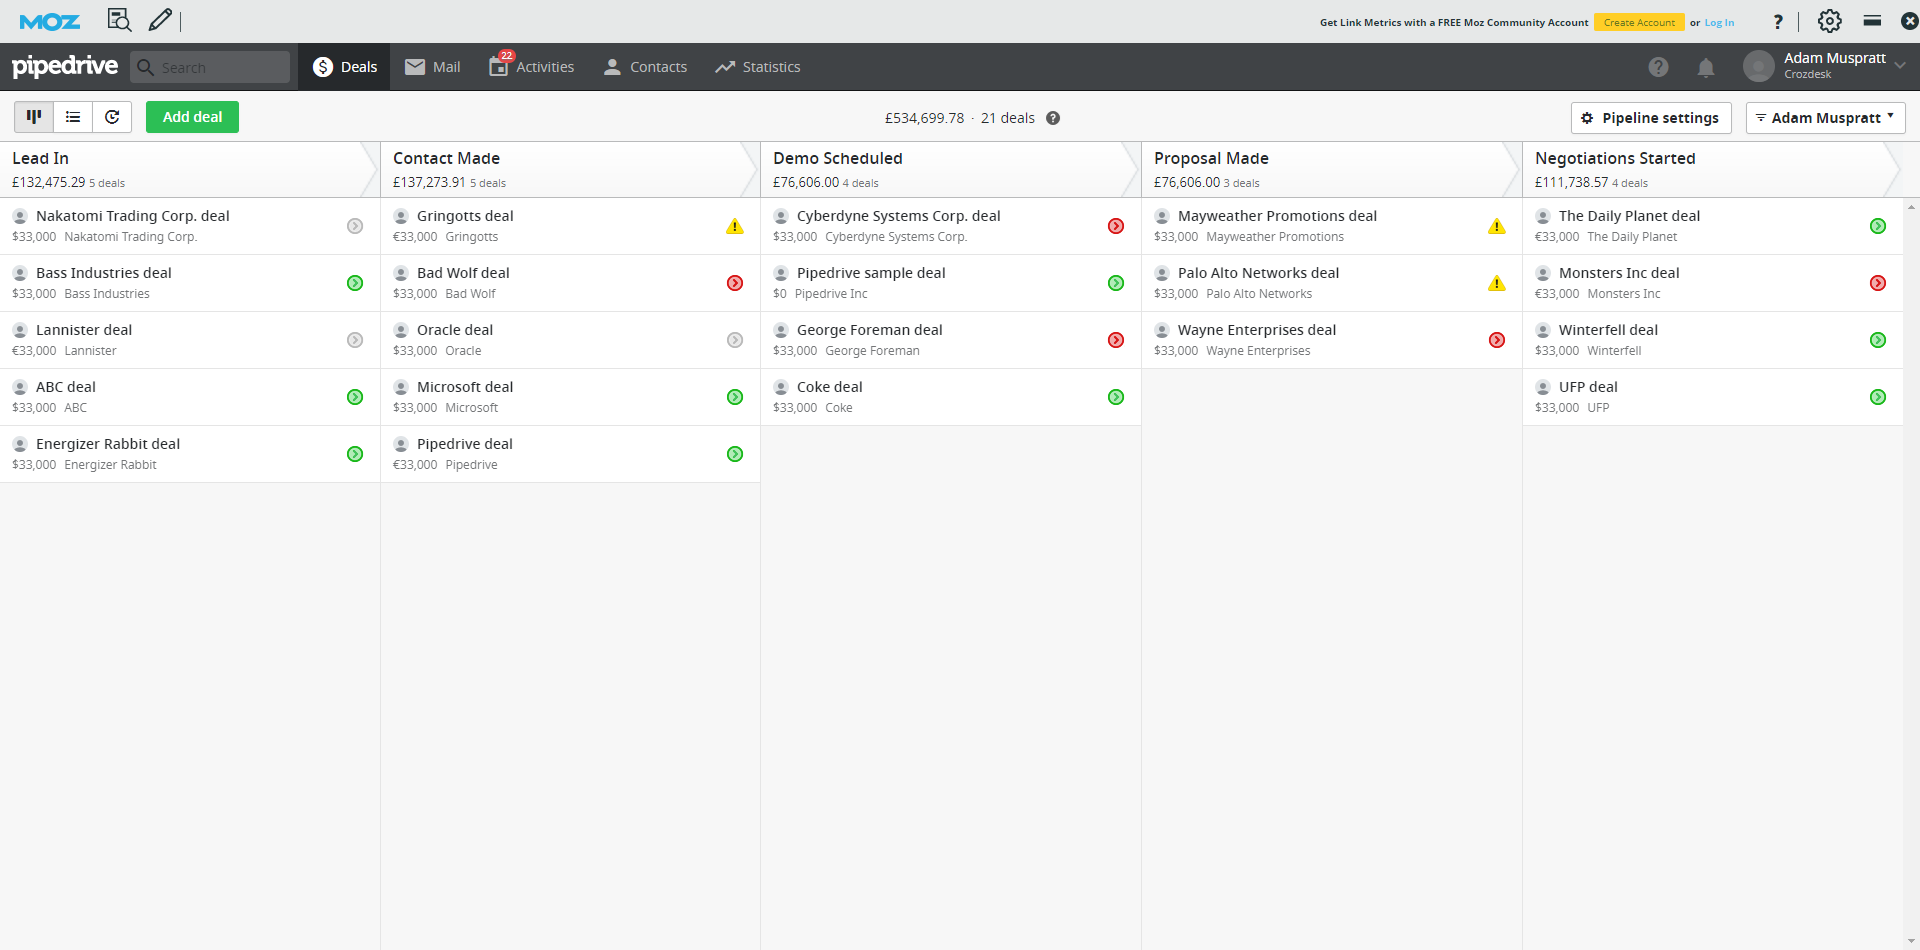Switch to list view
Screen dimensions: 1920x950
(x=73, y=117)
